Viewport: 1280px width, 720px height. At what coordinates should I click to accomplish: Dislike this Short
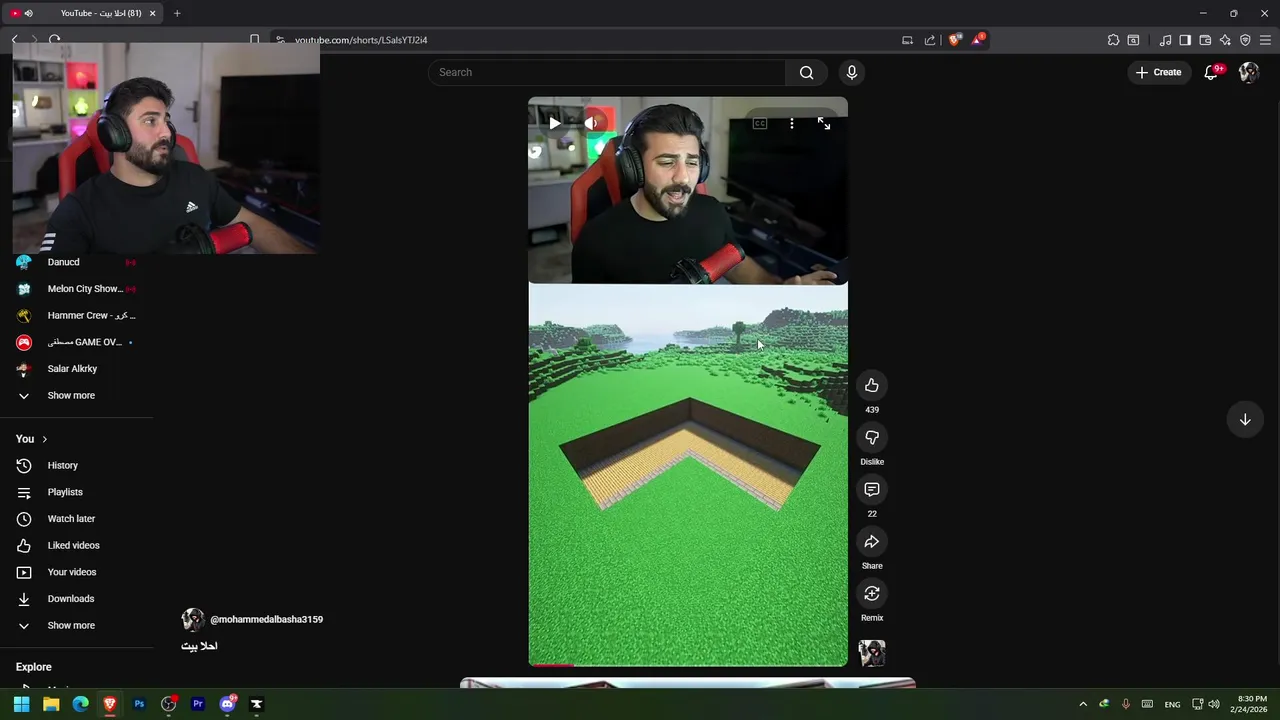tap(872, 438)
